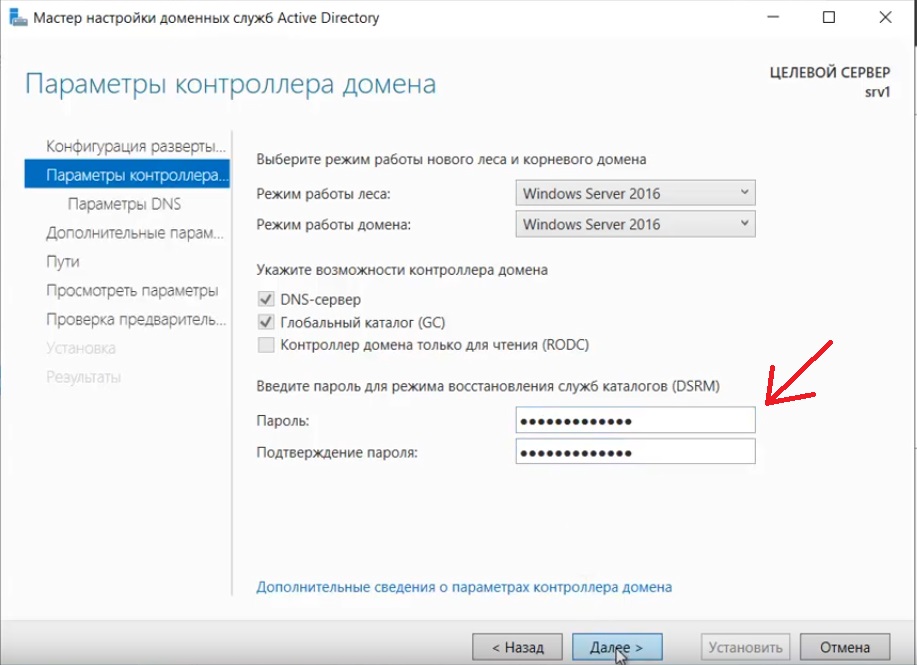This screenshot has width=917, height=665.
Task: Close the Active Directory wizard window
Action: 885,18
